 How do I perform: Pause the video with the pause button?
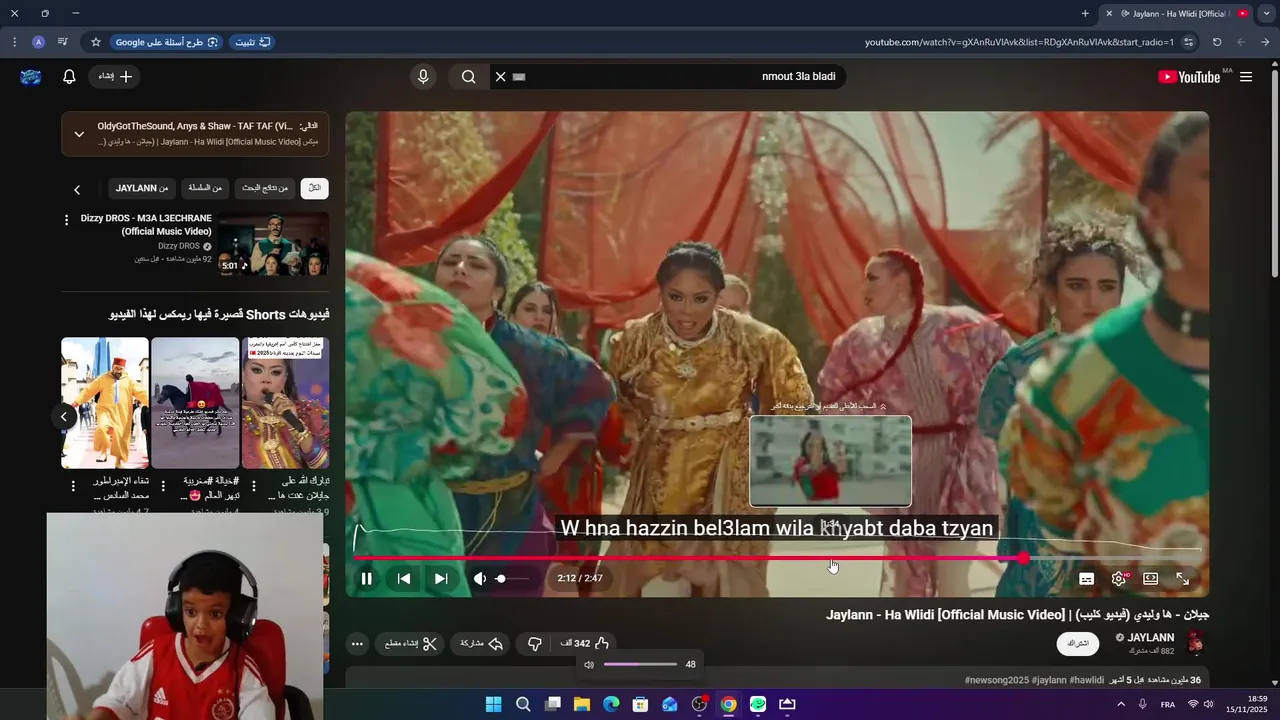pos(366,579)
